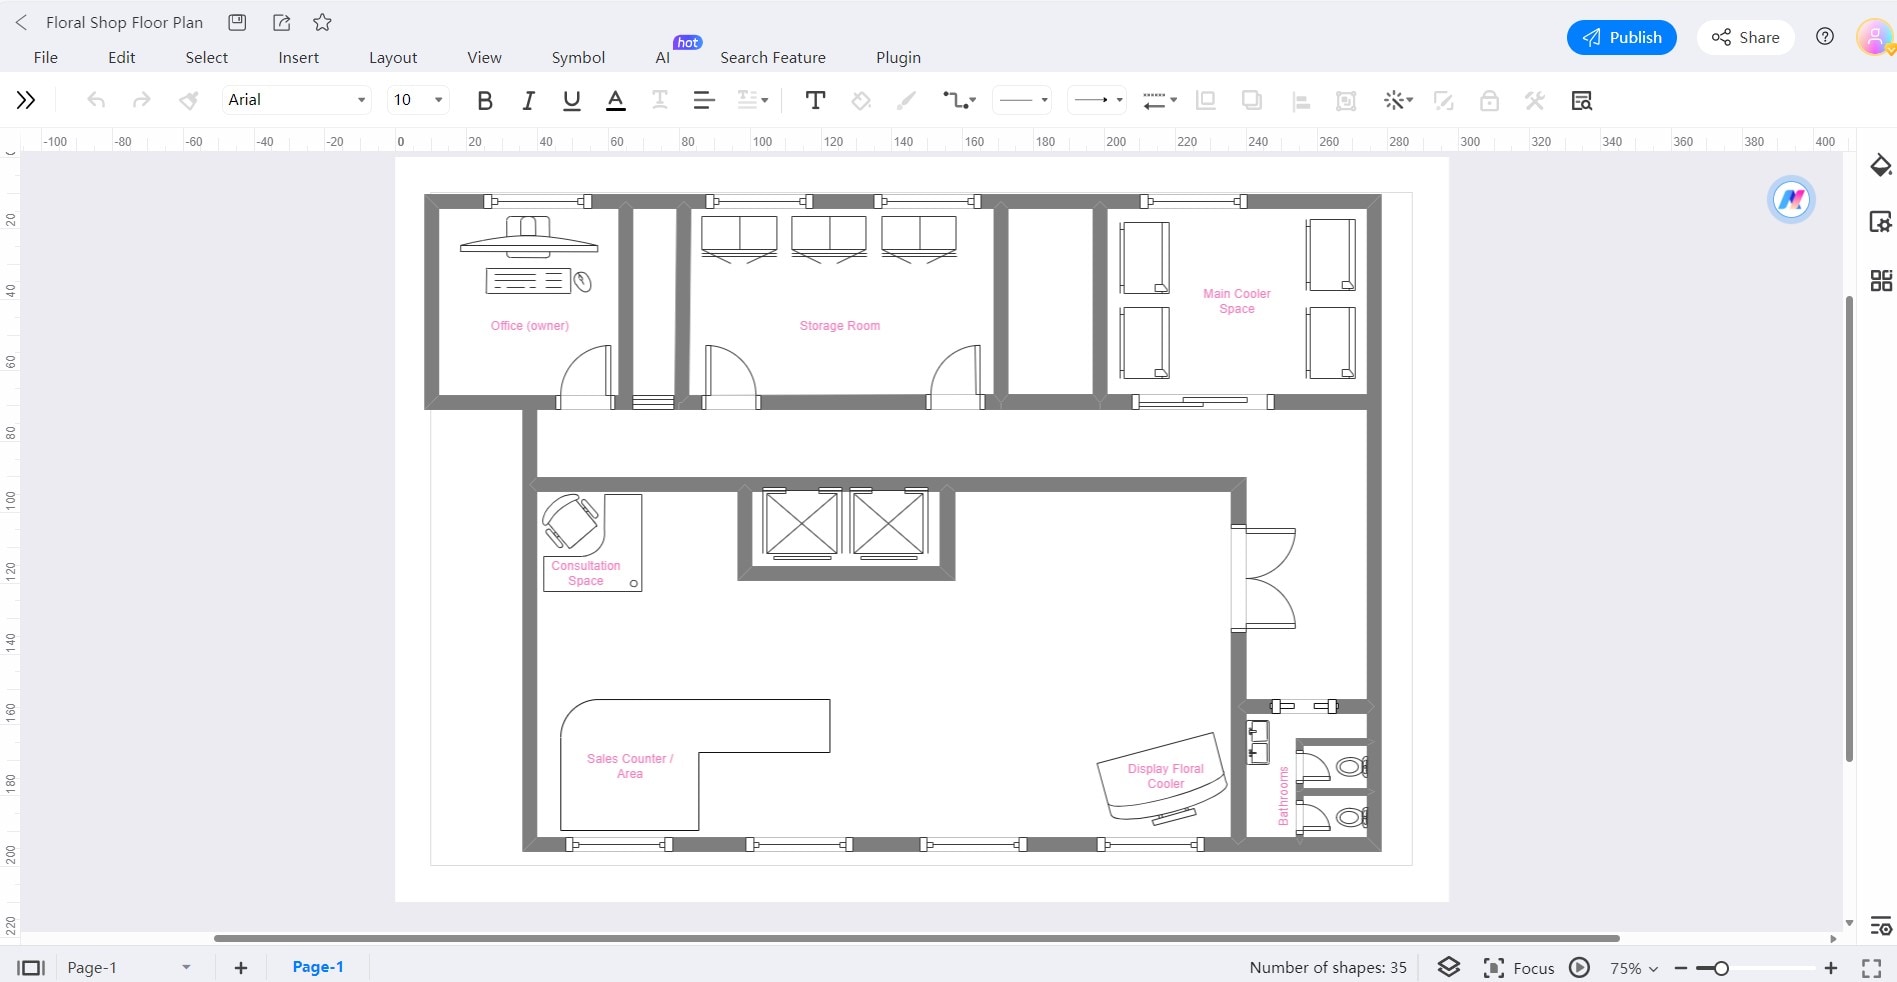Click the Find and Replace icon
1897x982 pixels.
click(1581, 100)
